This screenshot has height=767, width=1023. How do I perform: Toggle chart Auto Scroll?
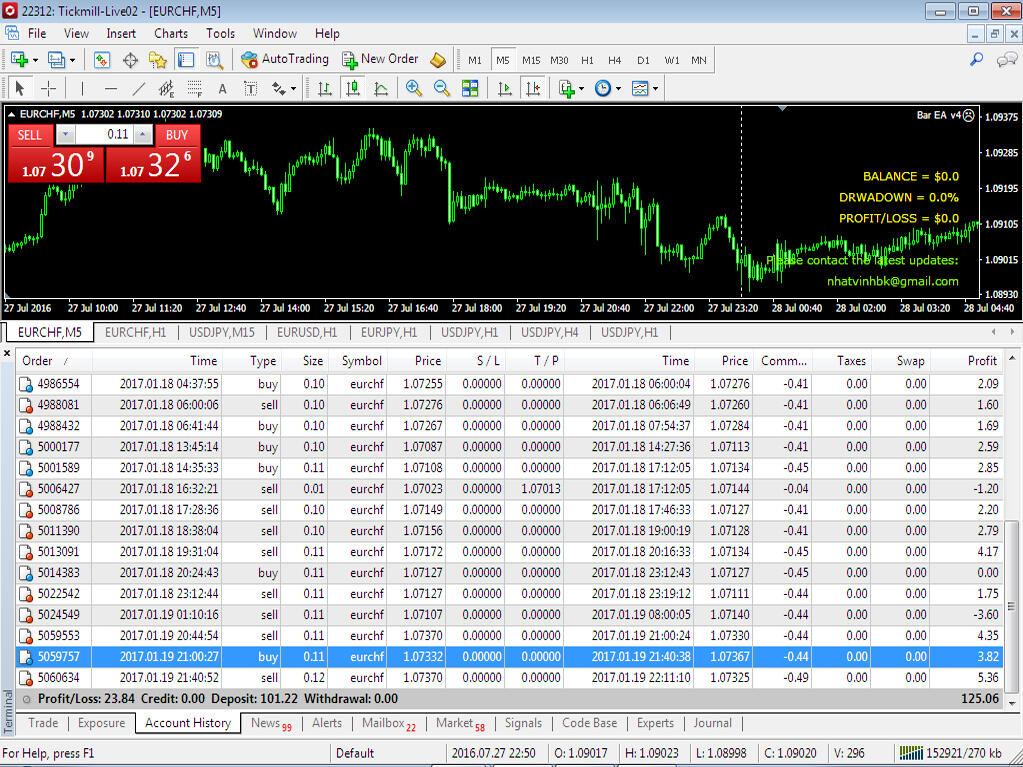pyautogui.click(x=504, y=88)
